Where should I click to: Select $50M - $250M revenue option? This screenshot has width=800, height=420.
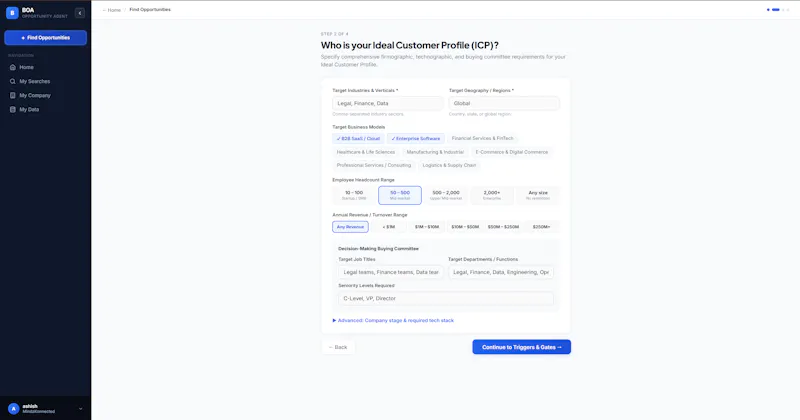tap(503, 227)
